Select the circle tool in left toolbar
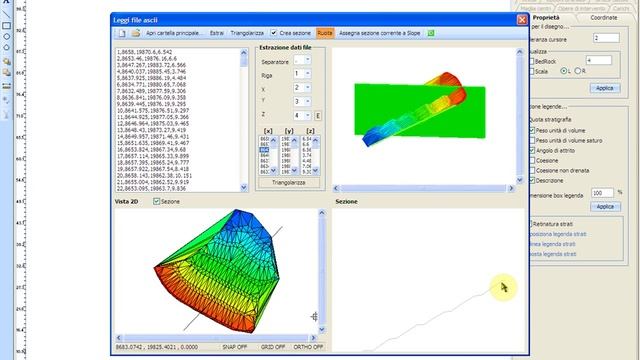The image size is (640, 360). click(x=7, y=37)
